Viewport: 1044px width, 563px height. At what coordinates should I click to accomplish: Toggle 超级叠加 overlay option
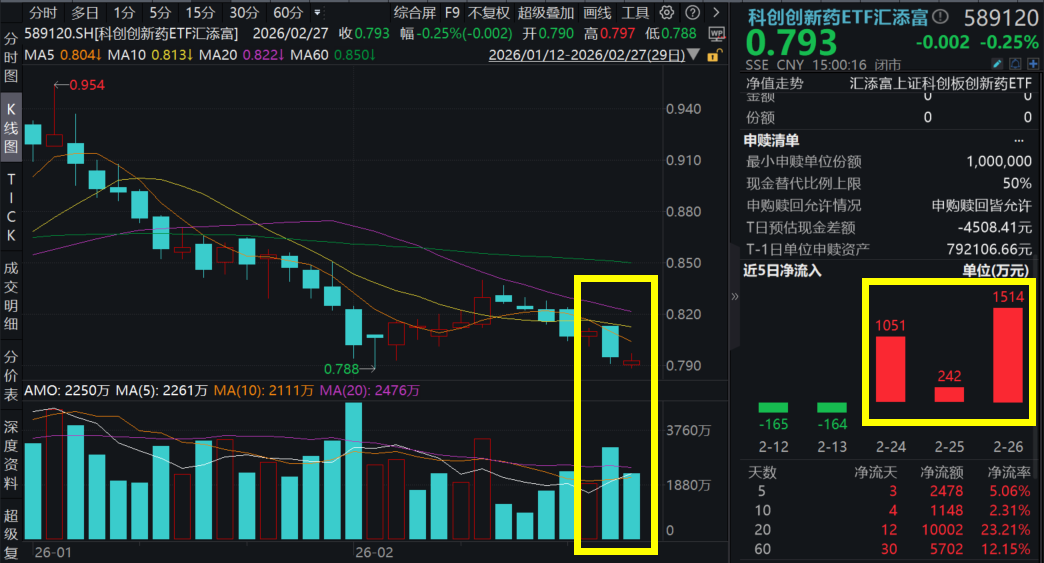coord(546,13)
